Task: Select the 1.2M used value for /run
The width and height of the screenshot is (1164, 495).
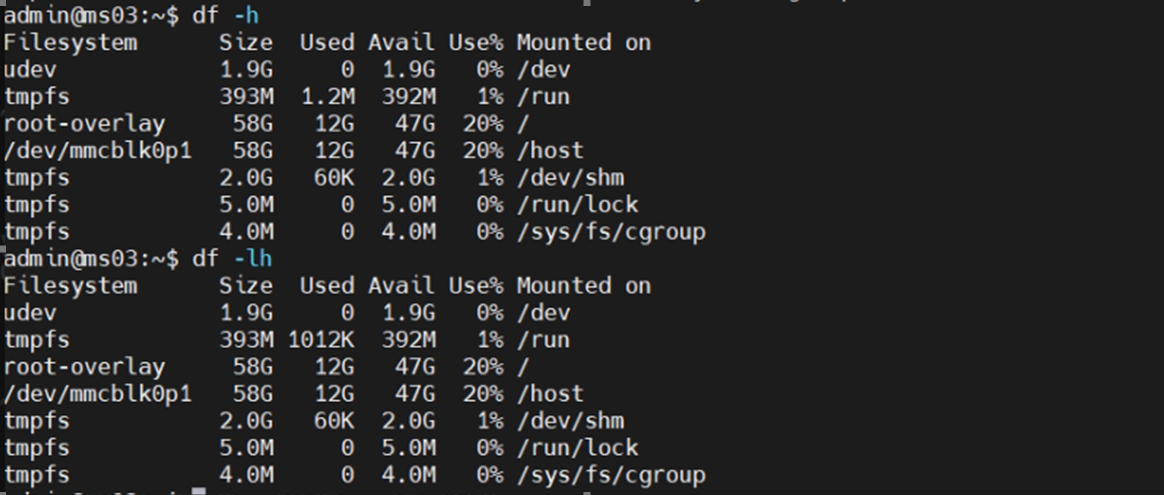Action: tap(326, 96)
